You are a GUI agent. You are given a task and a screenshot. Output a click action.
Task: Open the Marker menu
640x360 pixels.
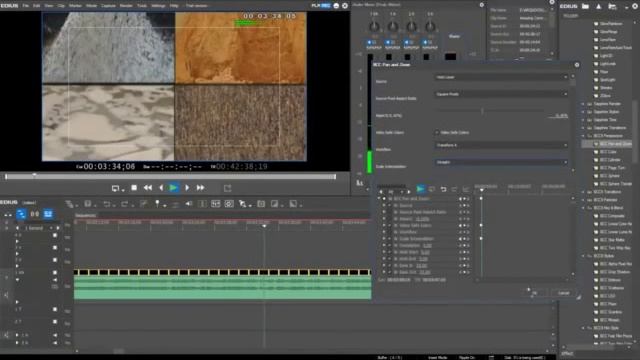click(75, 6)
